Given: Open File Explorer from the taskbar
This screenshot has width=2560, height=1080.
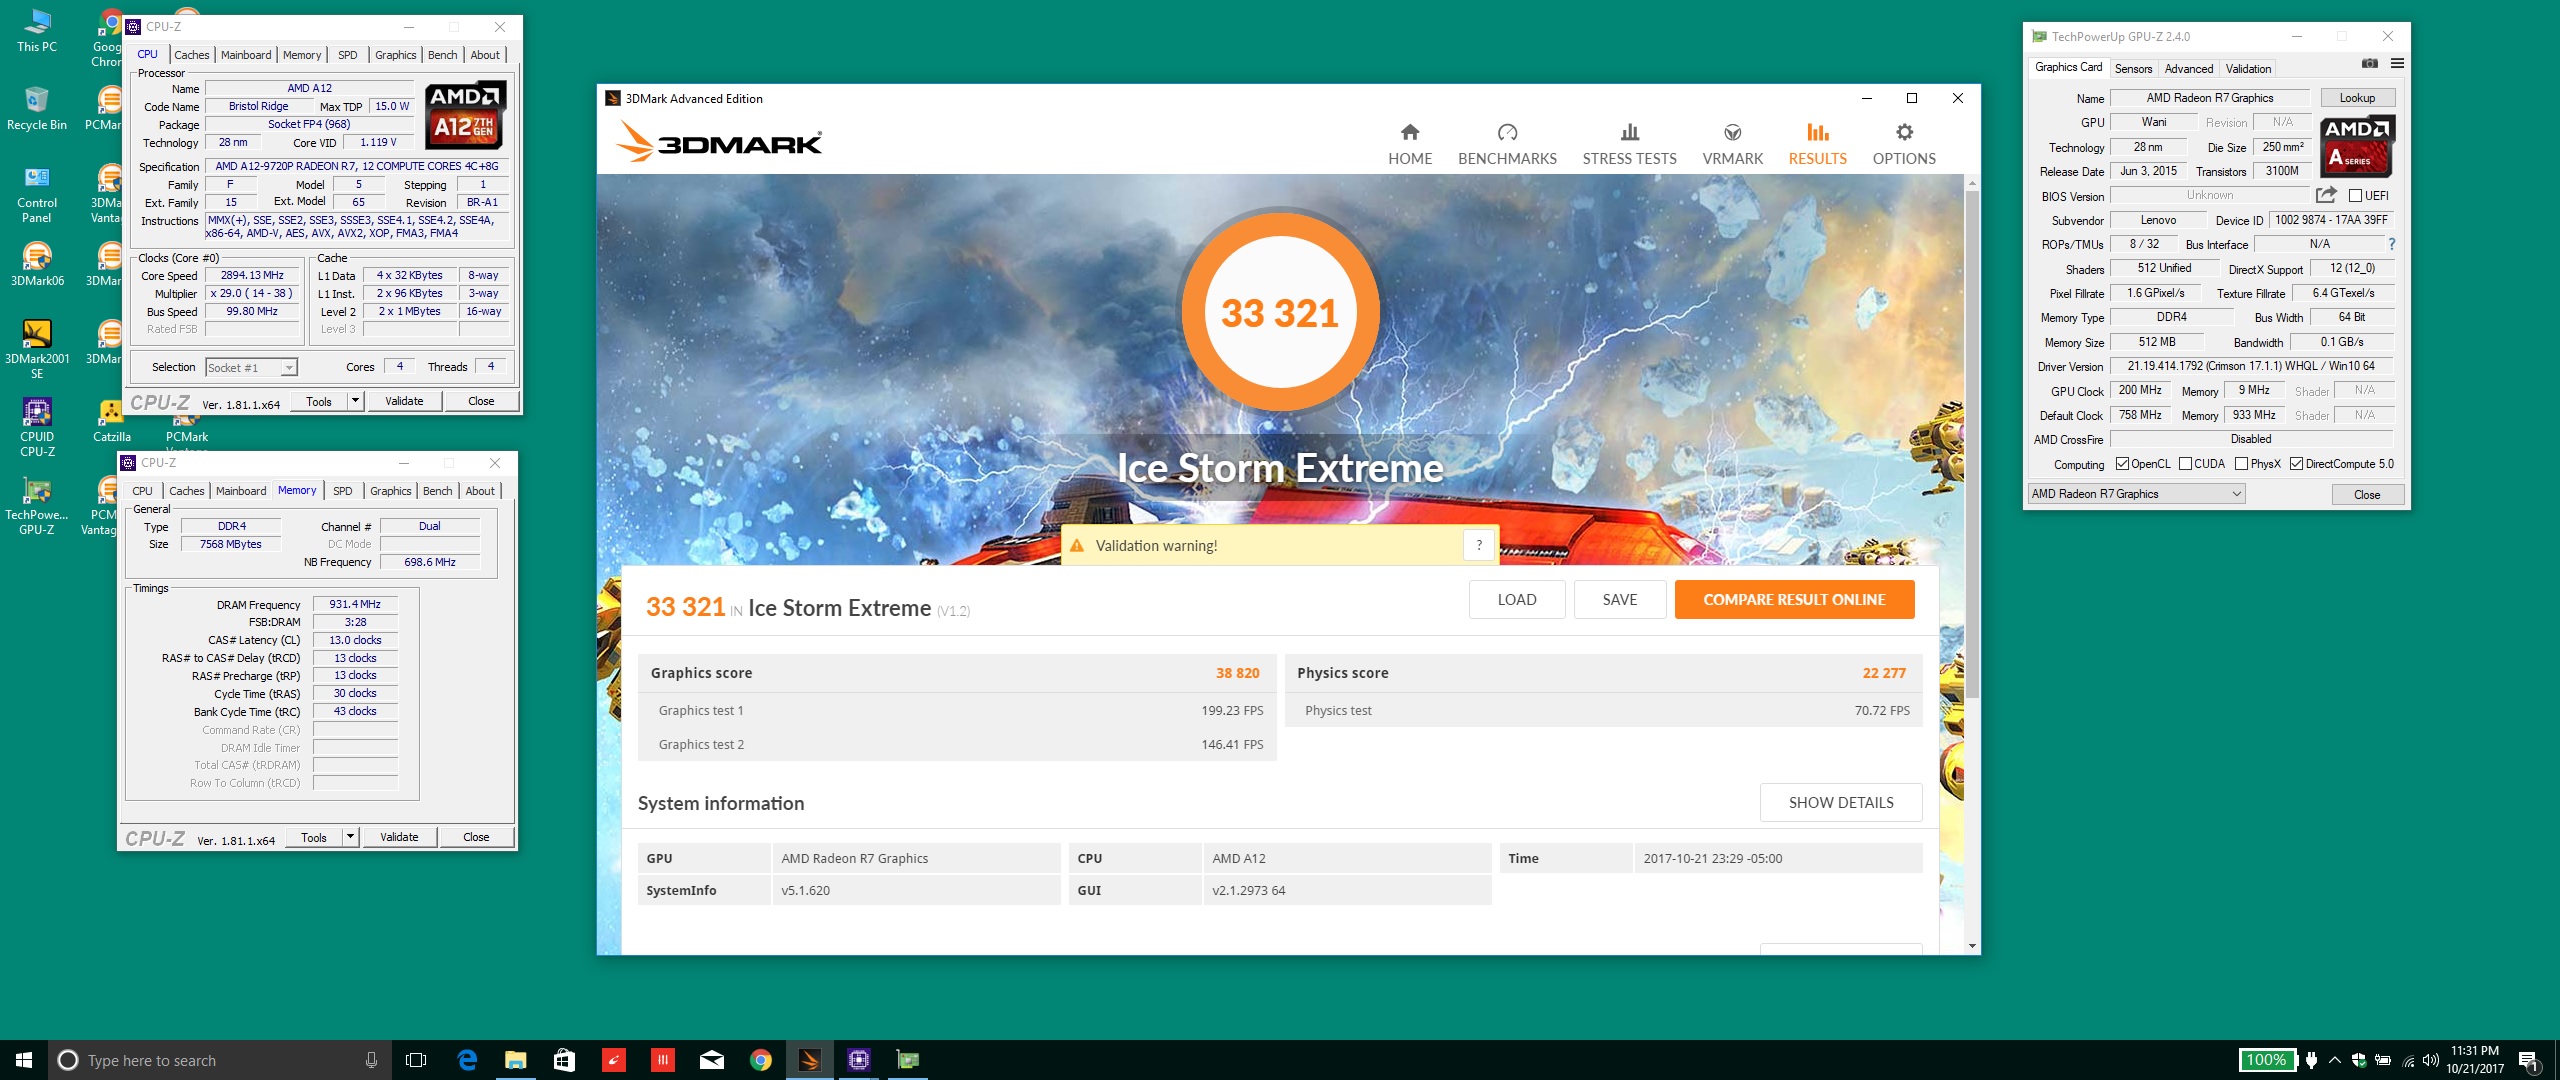Looking at the screenshot, I should pos(515,1060).
